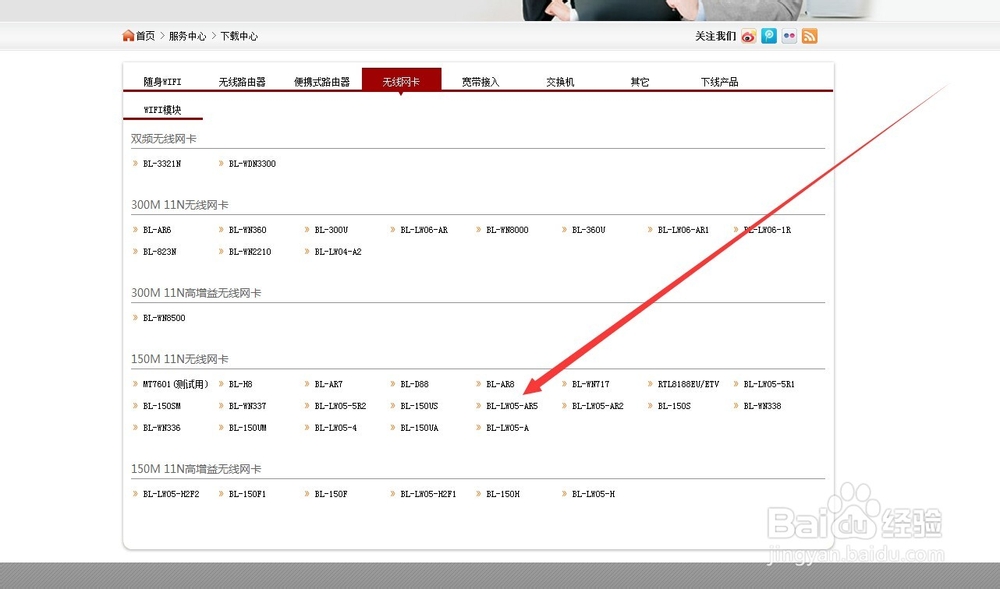Open the BL-LW05-5R2 product link
This screenshot has height=589, width=1000.
coord(341,406)
